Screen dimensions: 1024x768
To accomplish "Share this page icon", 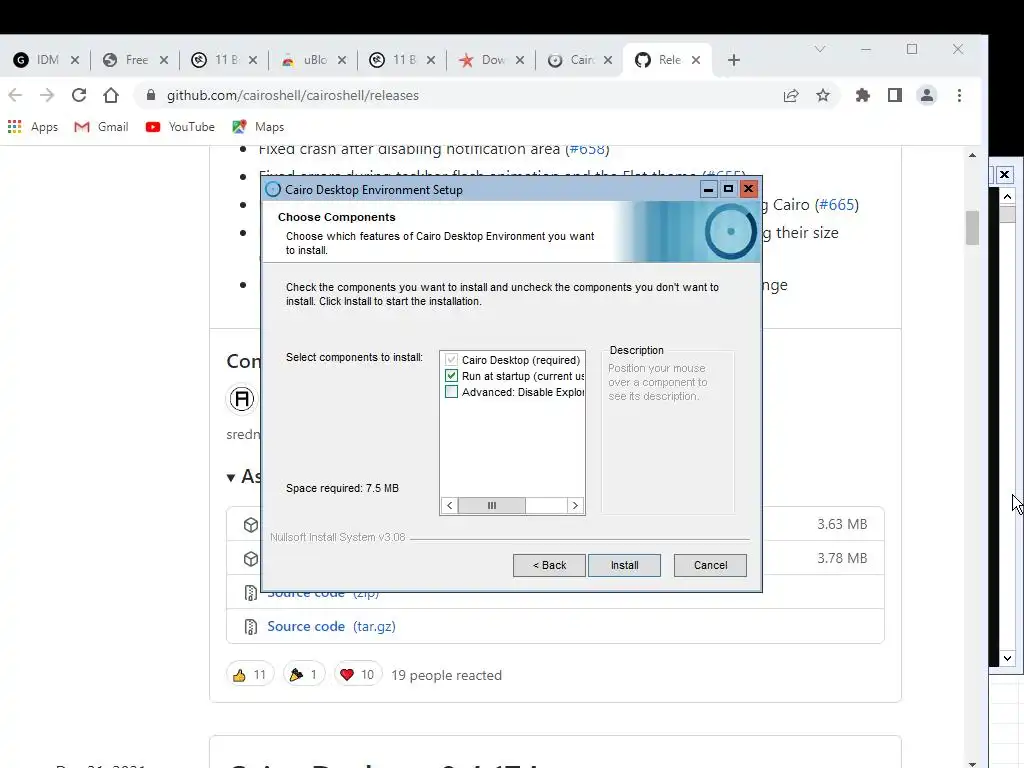I will click(791, 95).
